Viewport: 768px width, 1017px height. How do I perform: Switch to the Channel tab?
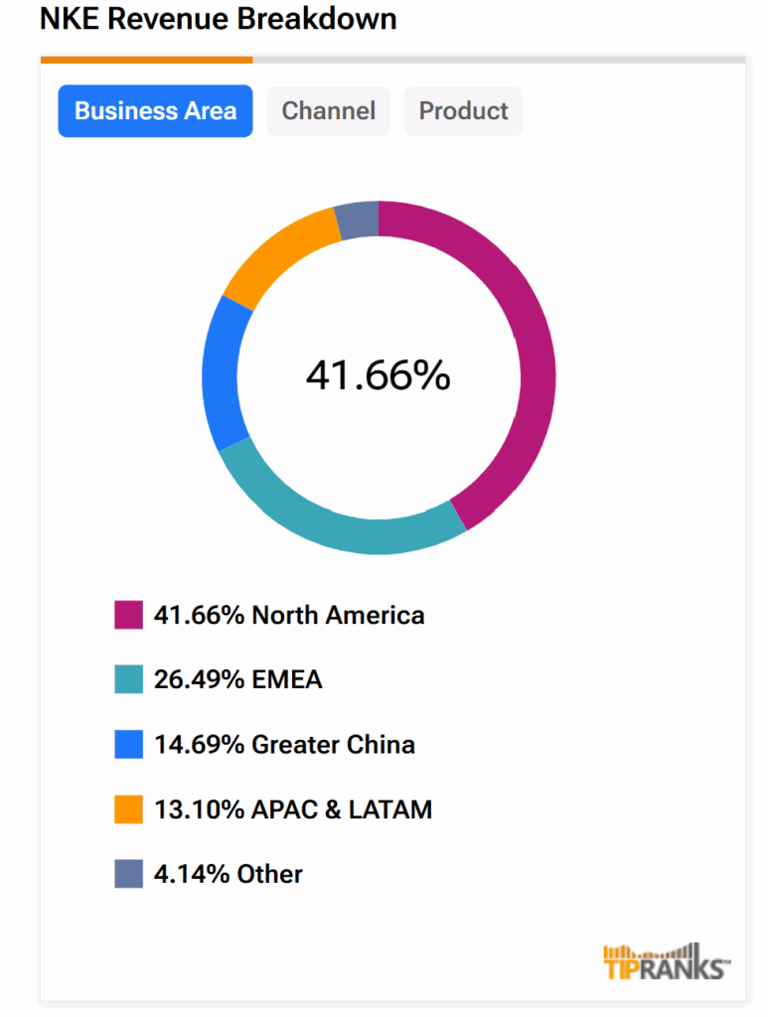pyautogui.click(x=328, y=111)
